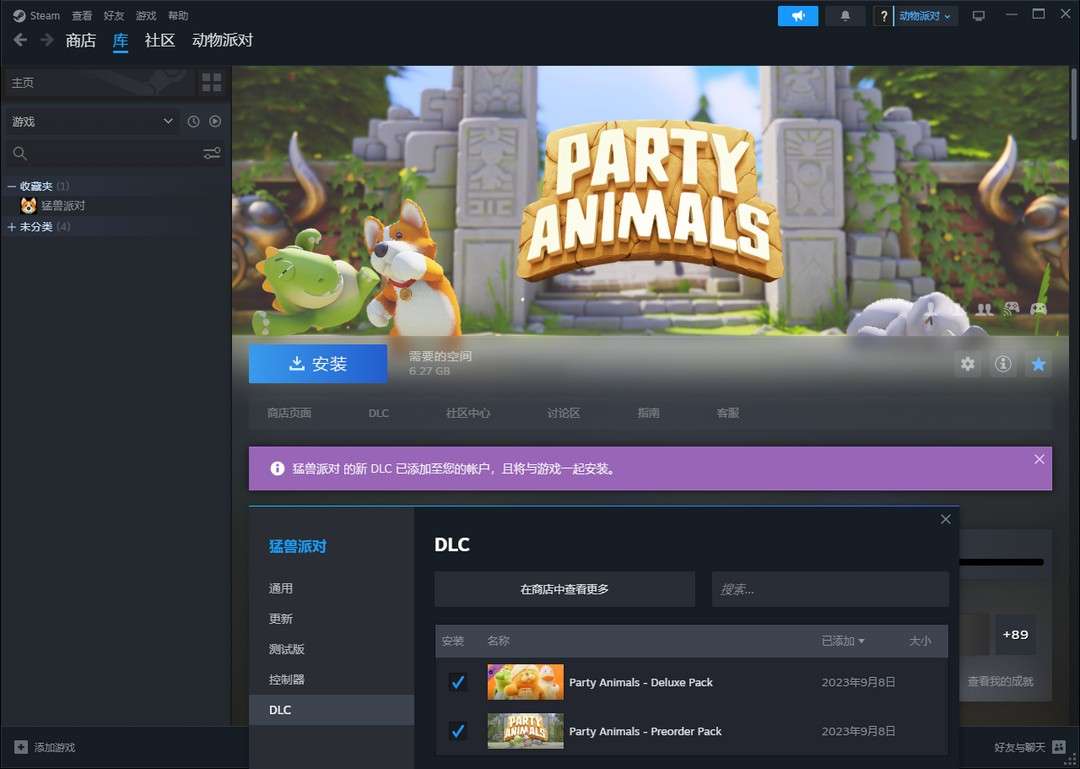Viewport: 1080px width, 769px height.
Task: Go forward with the right arrow
Action: click(x=47, y=40)
